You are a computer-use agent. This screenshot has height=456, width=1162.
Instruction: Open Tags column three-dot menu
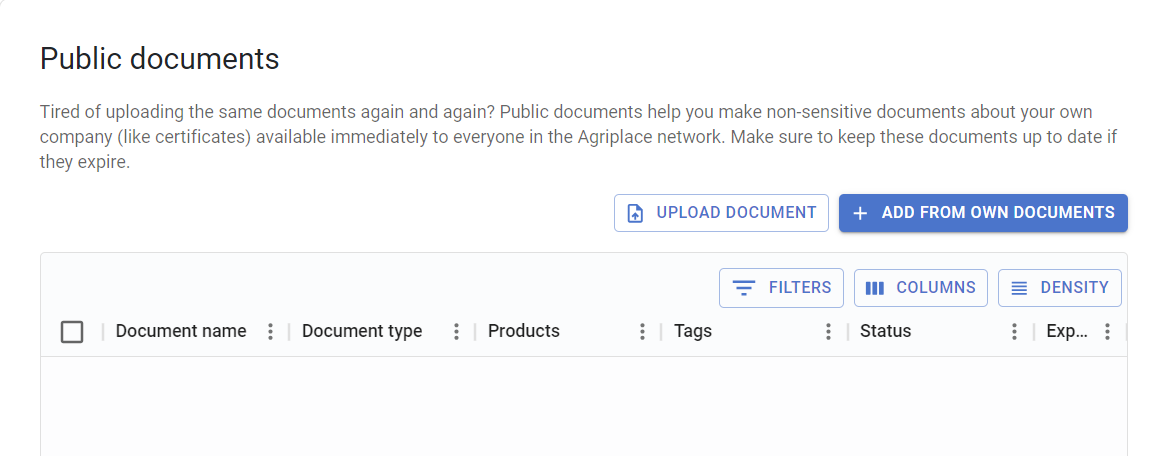[x=829, y=331]
